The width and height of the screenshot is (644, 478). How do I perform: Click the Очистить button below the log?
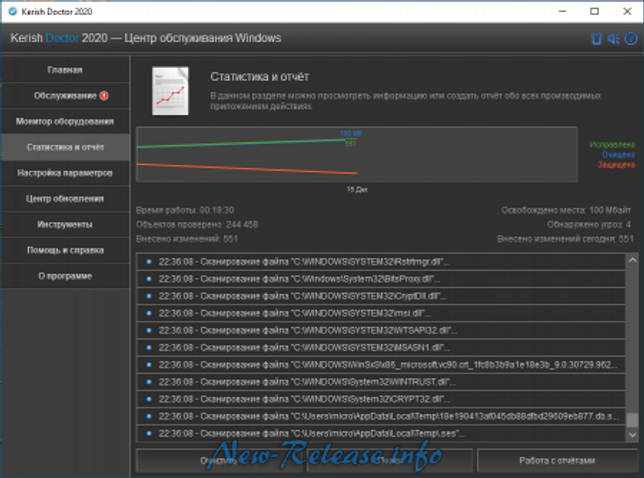219,460
